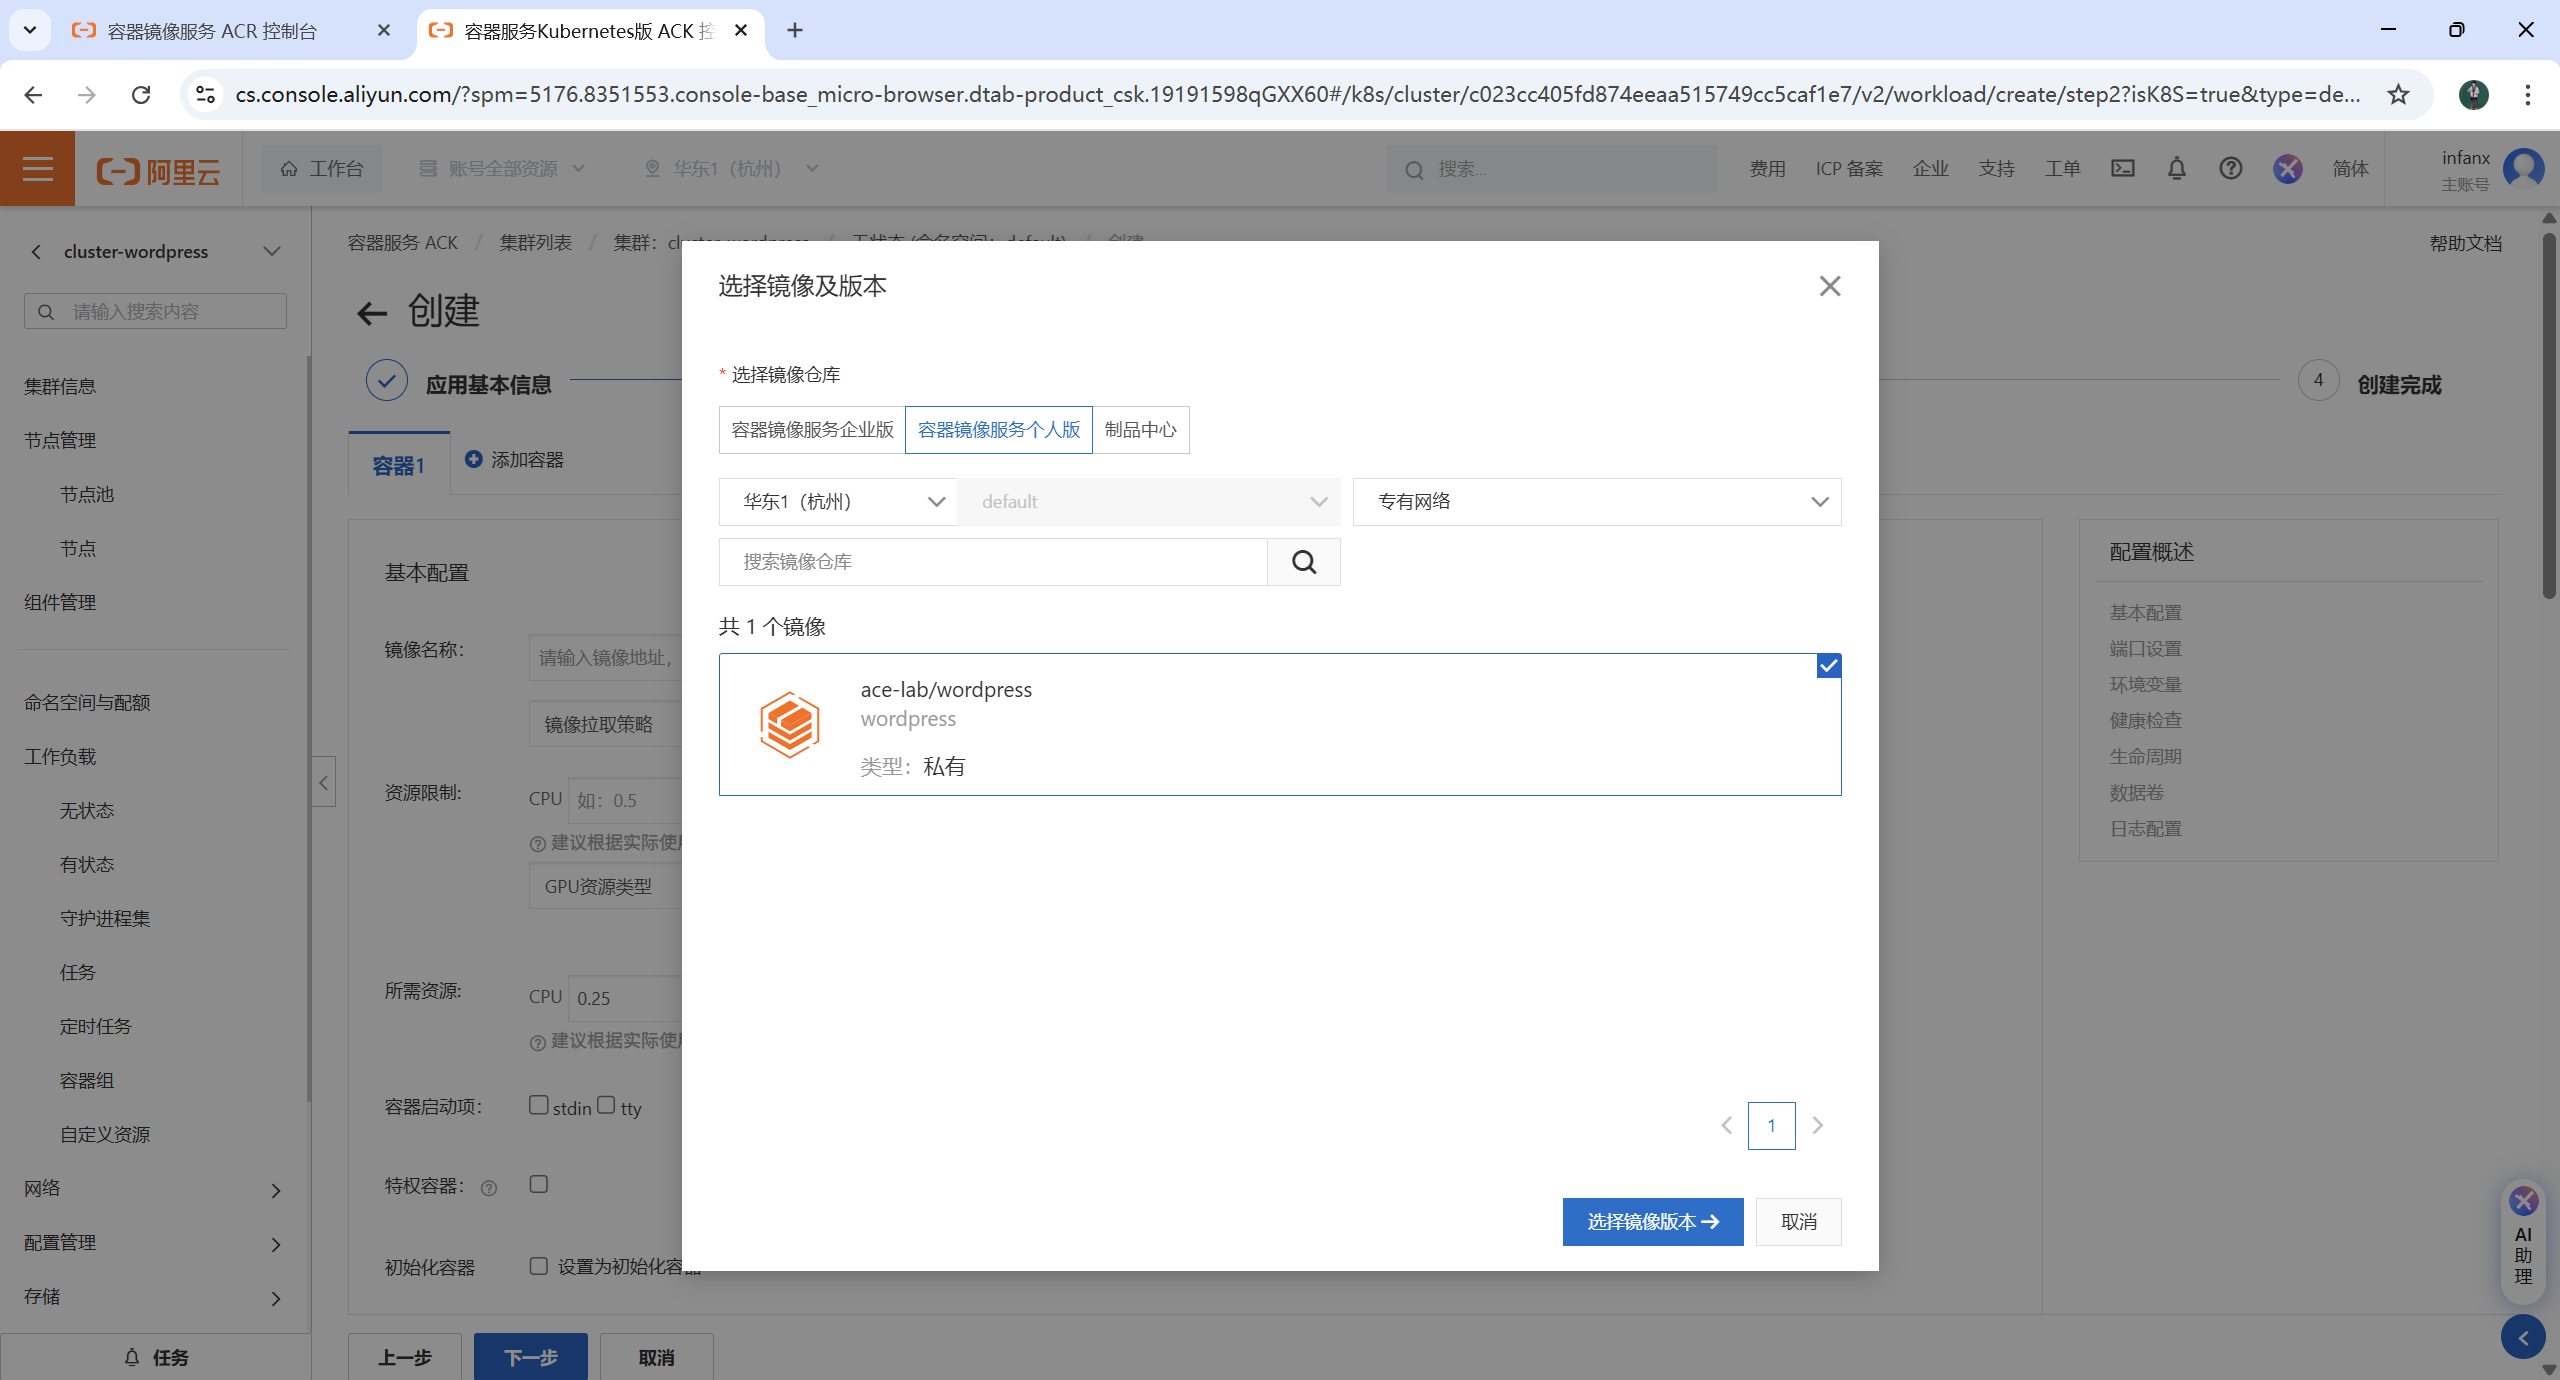
Task: Close the 选择镜像及版本 dialog
Action: coord(1829,286)
